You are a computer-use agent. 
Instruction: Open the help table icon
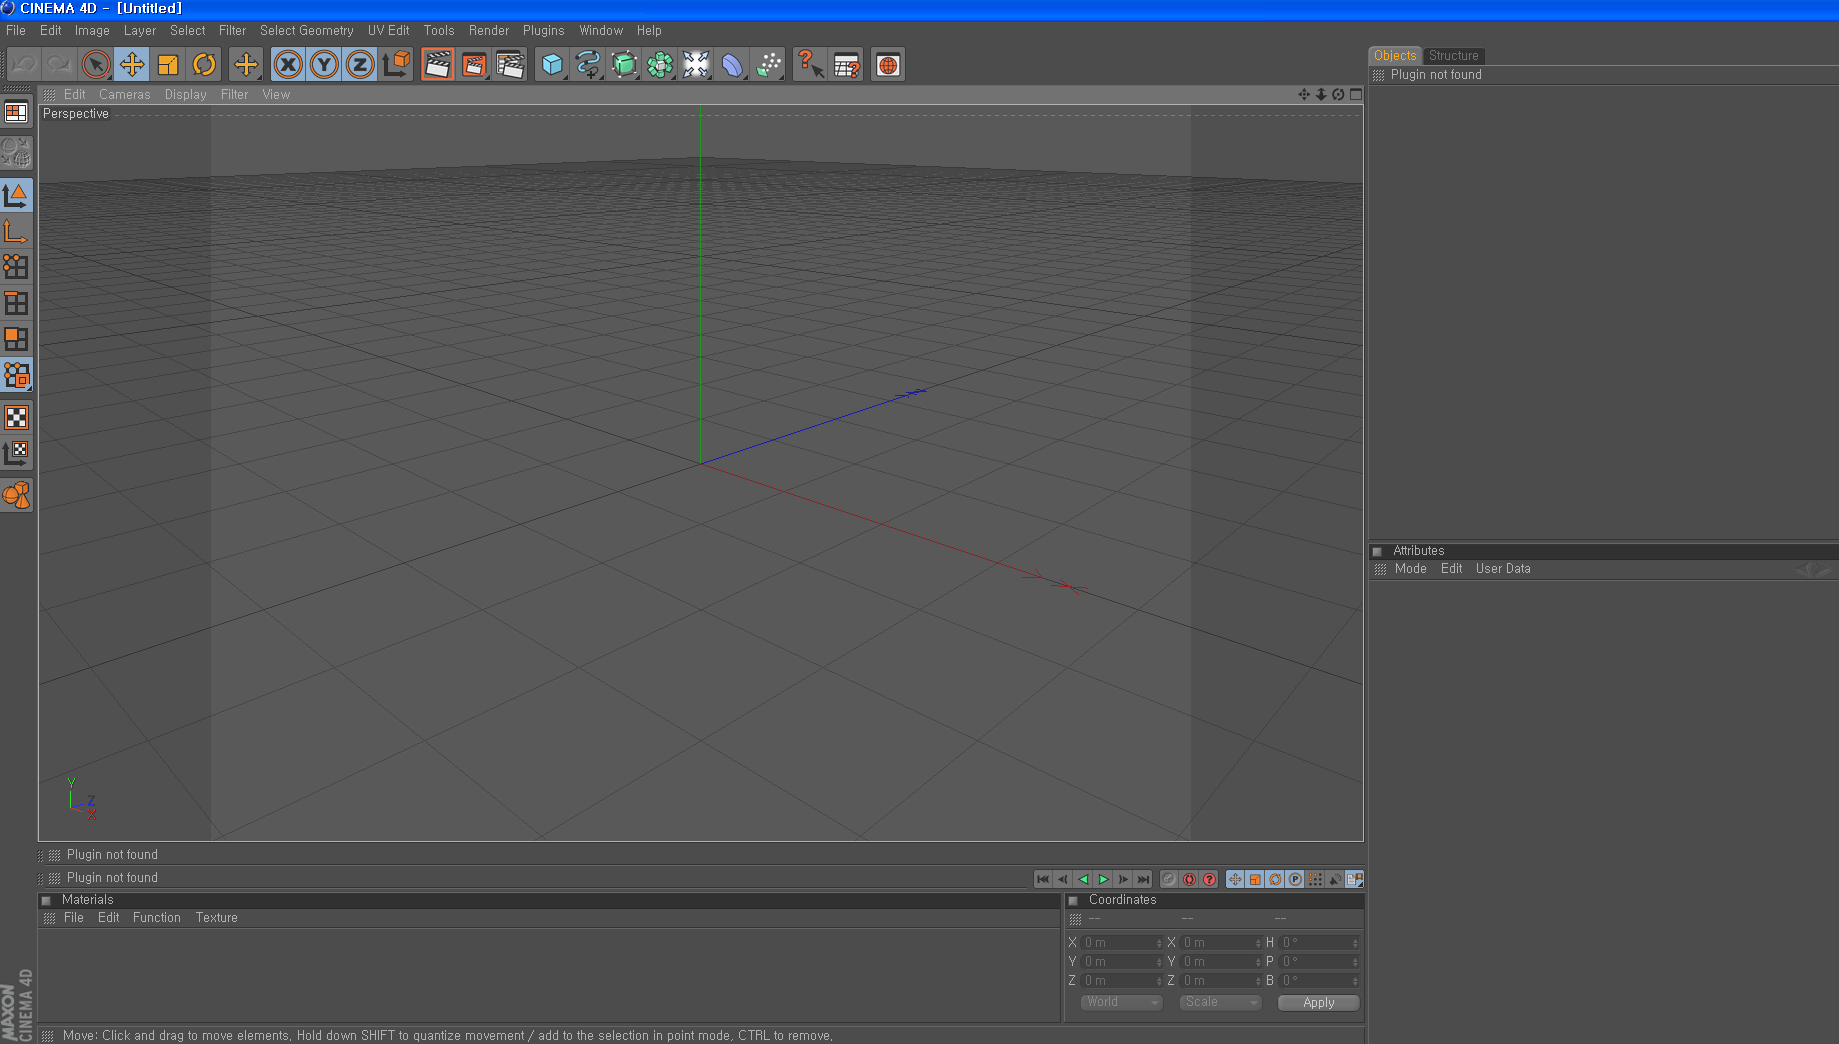pos(846,65)
